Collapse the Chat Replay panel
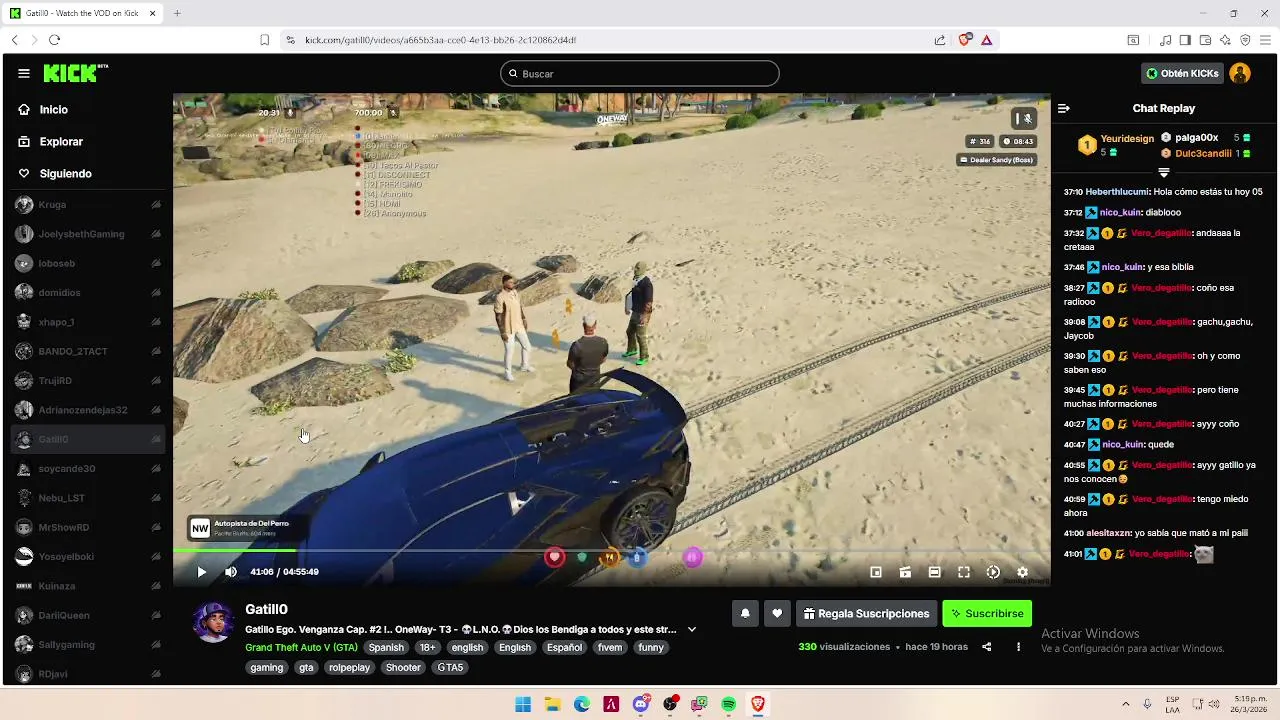 [1064, 108]
